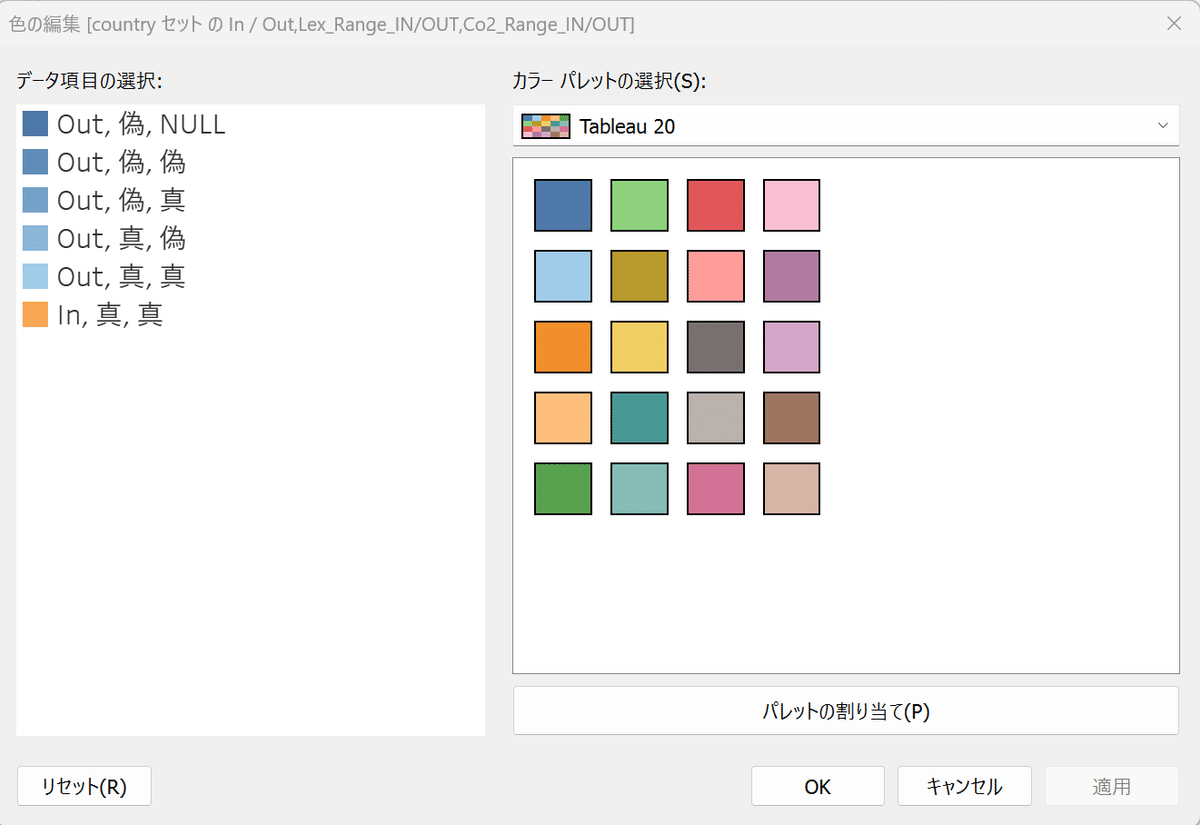Pick the red palette swatch
The image size is (1200, 825).
point(716,205)
